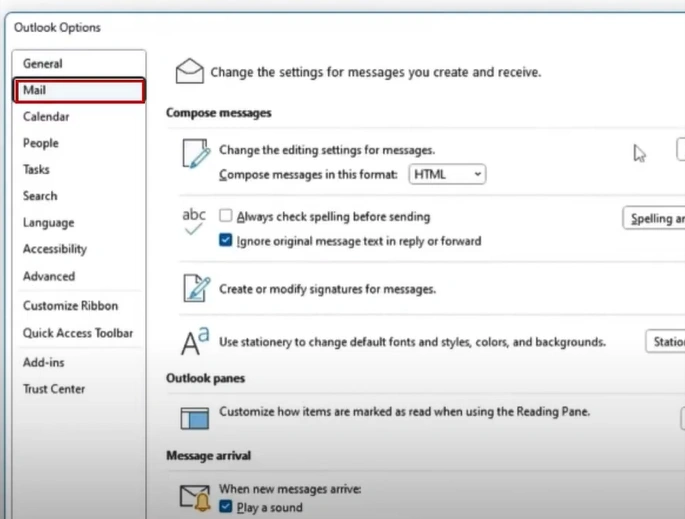The height and width of the screenshot is (519, 685).
Task: Toggle the Play a sound checkbox
Action: click(x=225, y=506)
